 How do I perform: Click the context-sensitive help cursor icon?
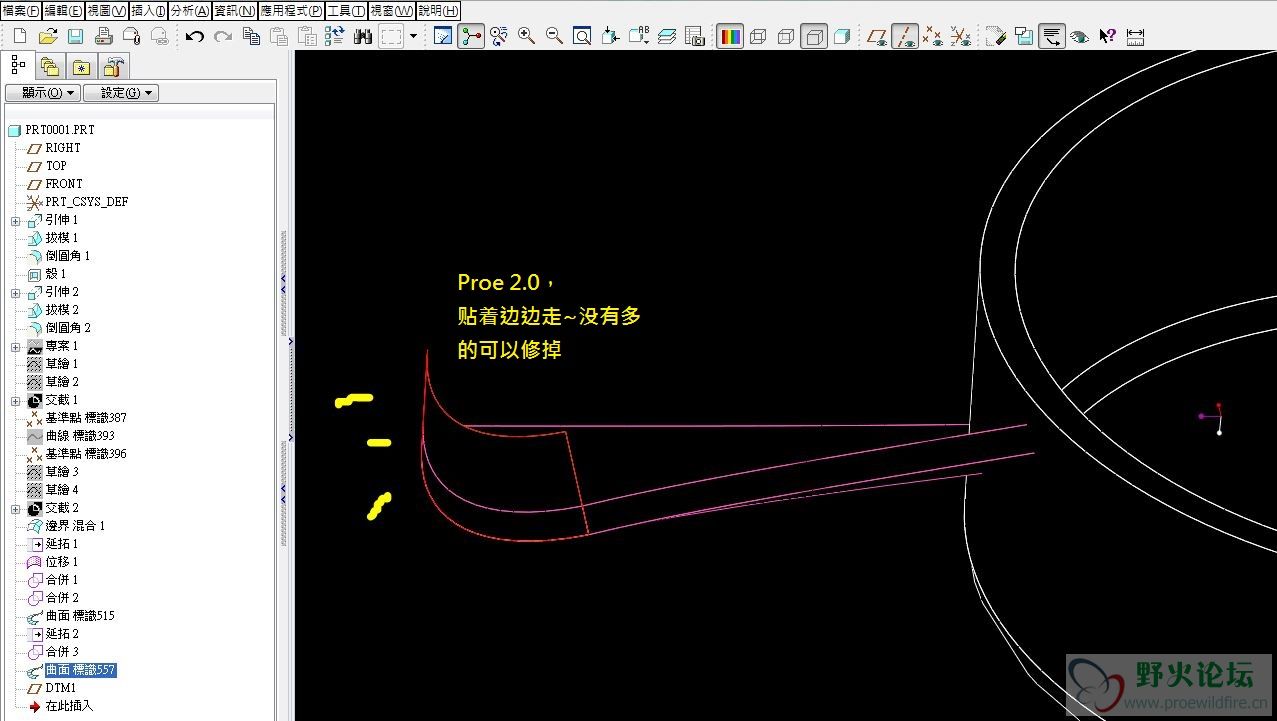(x=1107, y=36)
